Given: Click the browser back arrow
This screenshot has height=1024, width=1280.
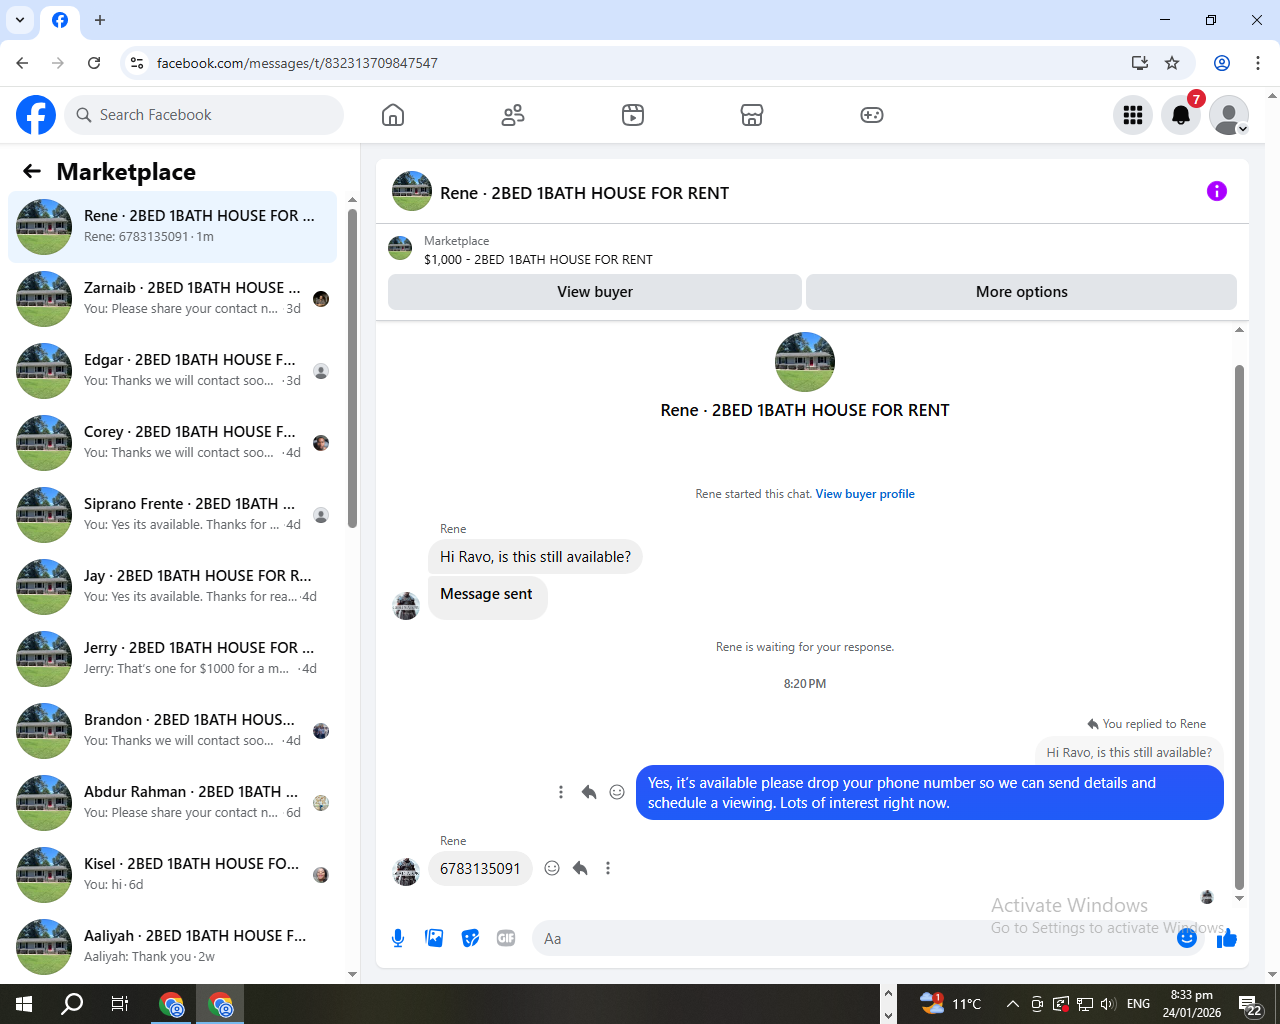Looking at the screenshot, I should (22, 63).
